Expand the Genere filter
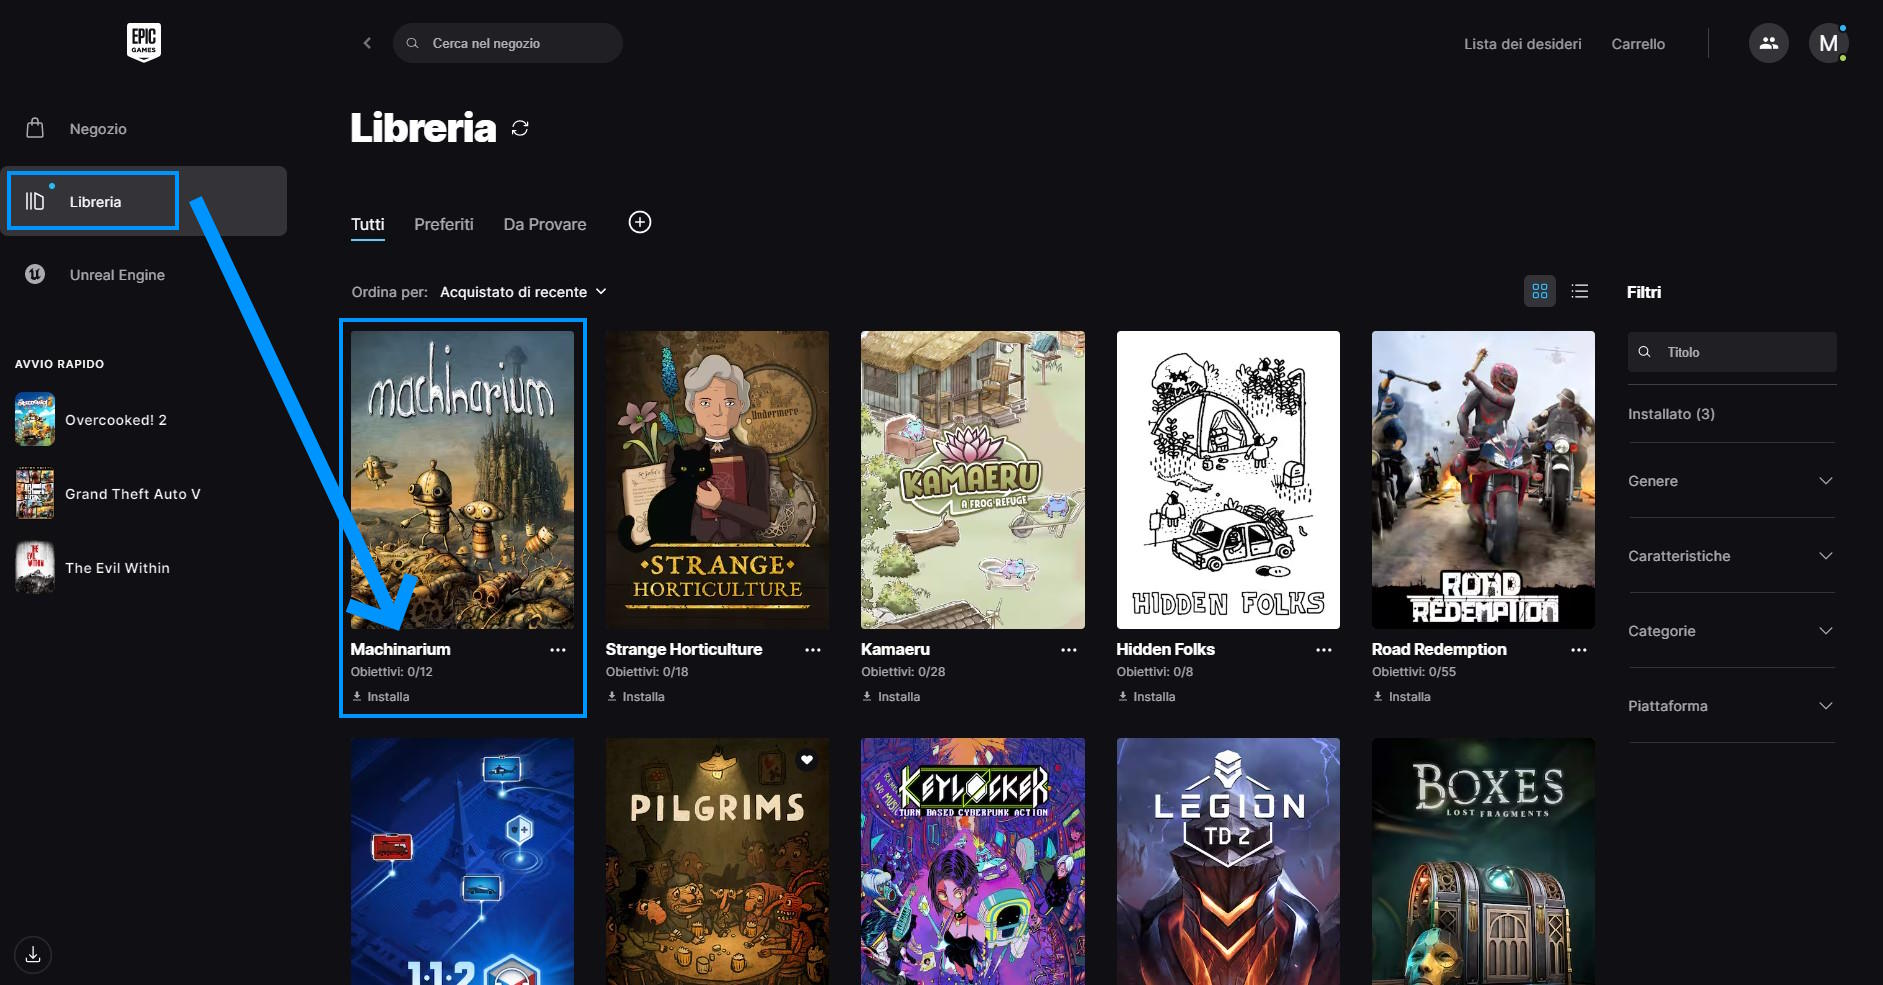 (1731, 481)
